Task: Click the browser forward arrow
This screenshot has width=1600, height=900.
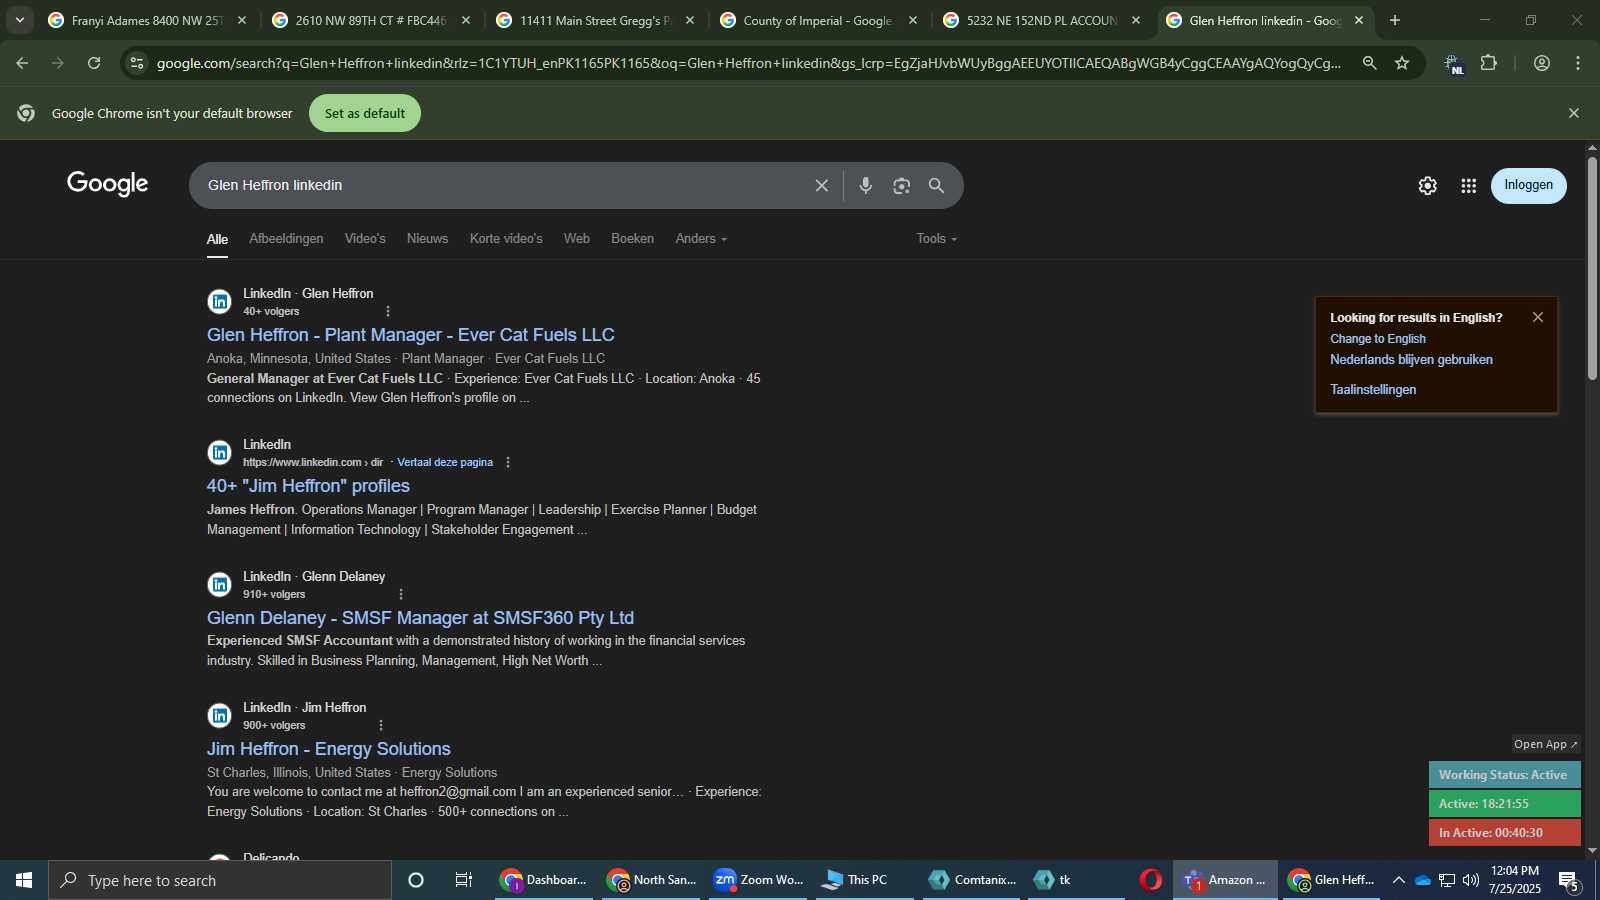Action: coord(58,63)
